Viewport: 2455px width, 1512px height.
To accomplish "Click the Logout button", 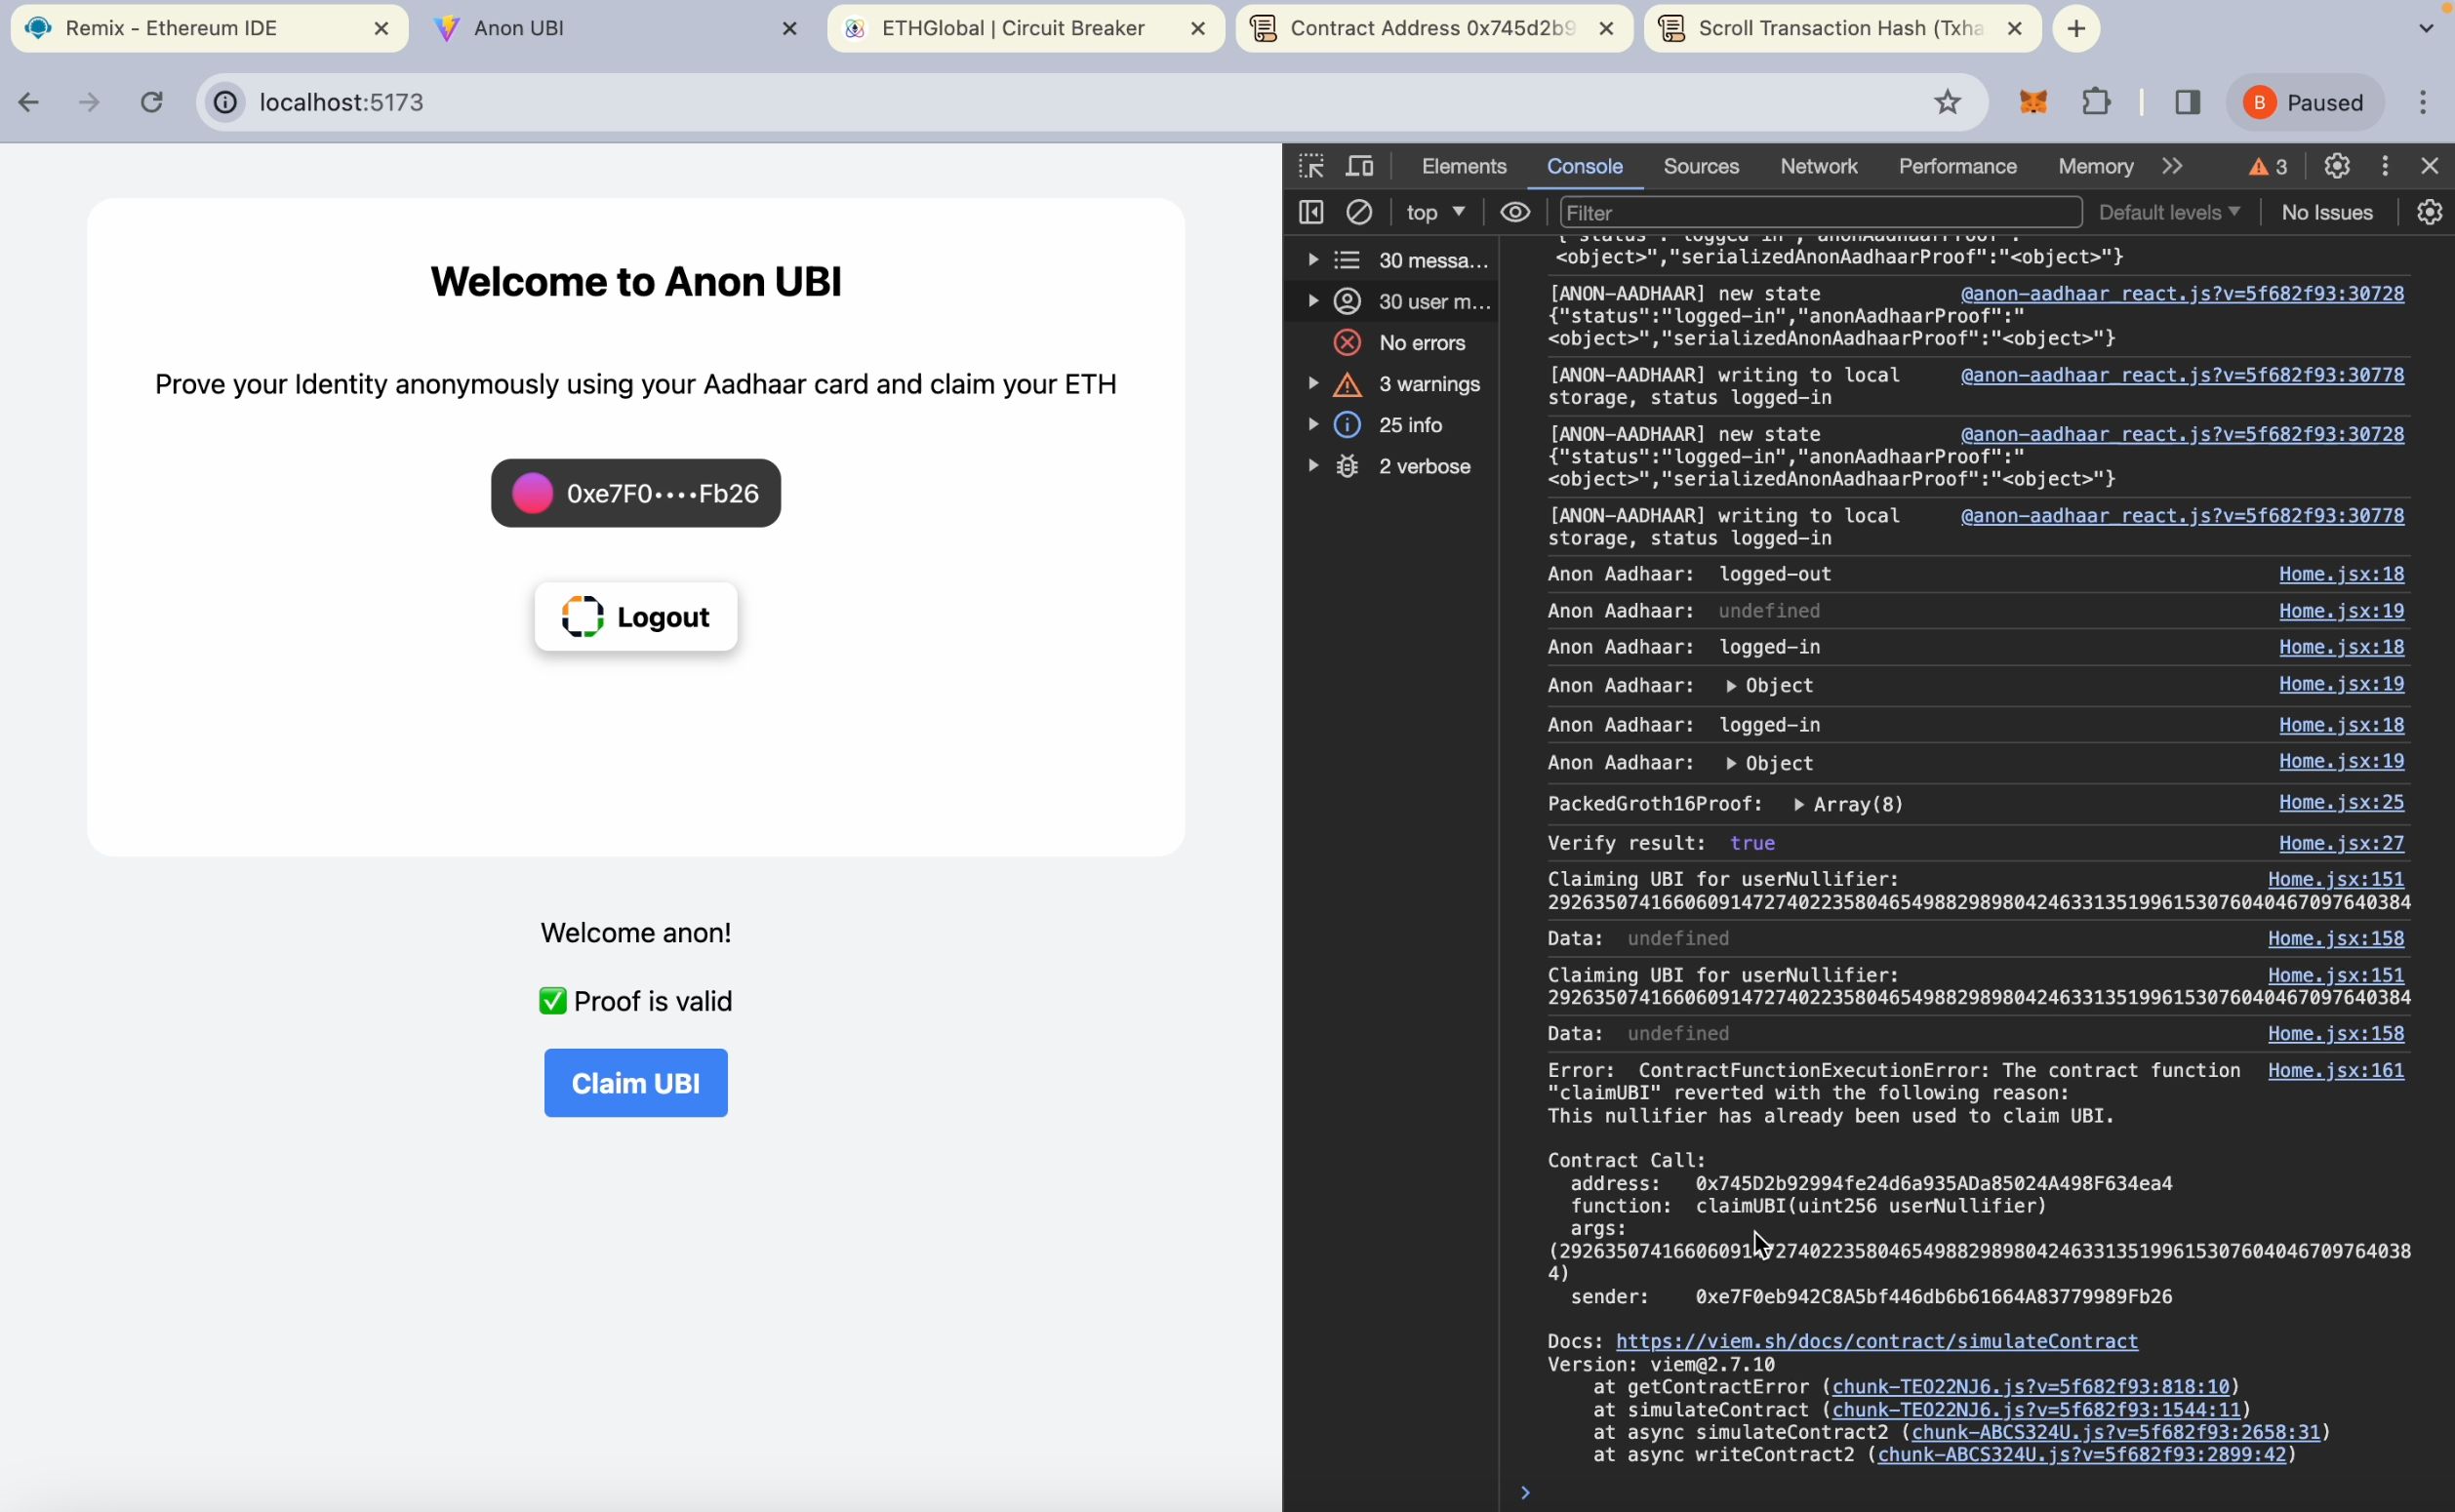I will pyautogui.click(x=635, y=616).
